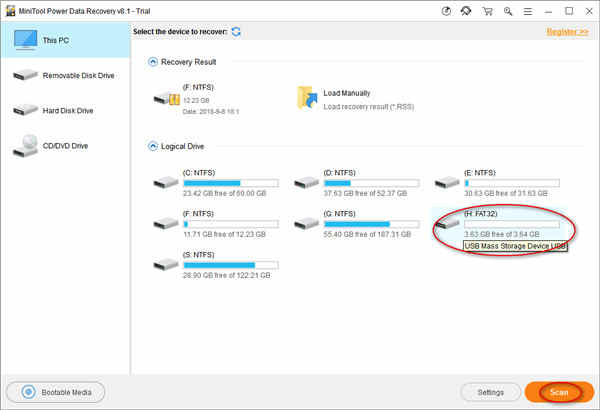The image size is (600, 410).
Task: Click the G: drive usage bar
Action: 372,224
